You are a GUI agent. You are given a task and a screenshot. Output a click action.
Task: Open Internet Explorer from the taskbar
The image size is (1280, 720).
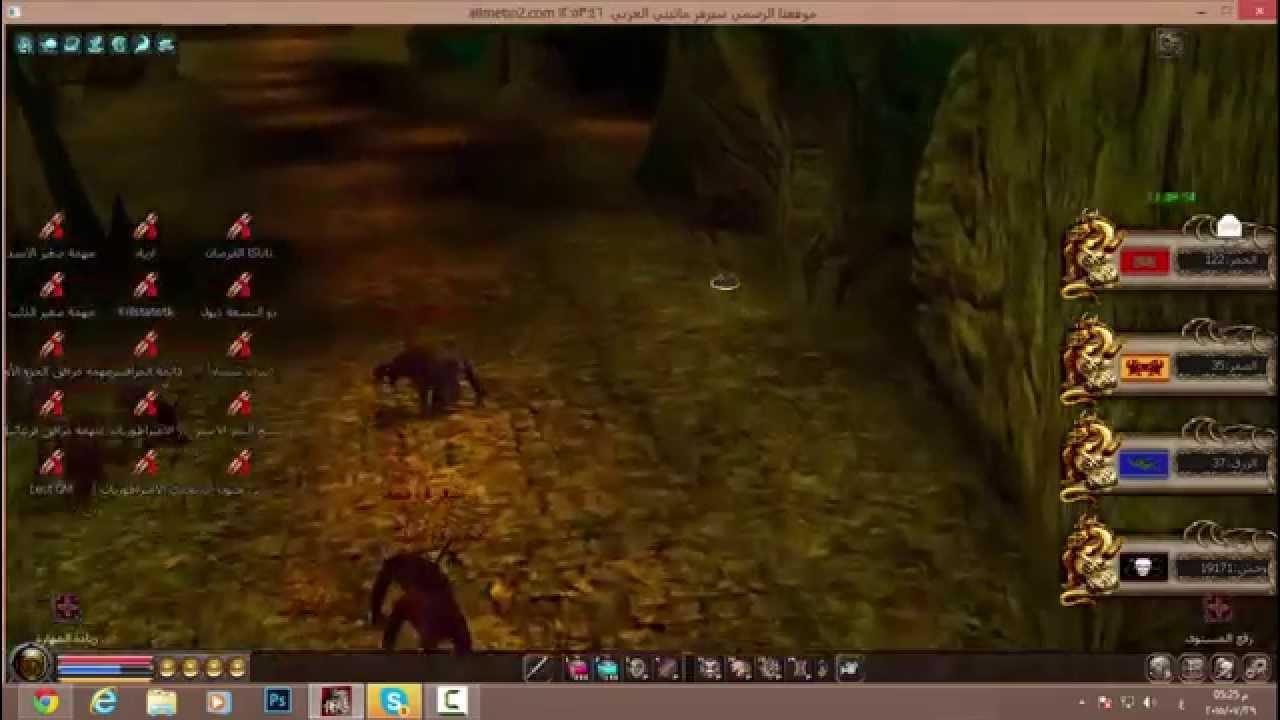coord(103,702)
